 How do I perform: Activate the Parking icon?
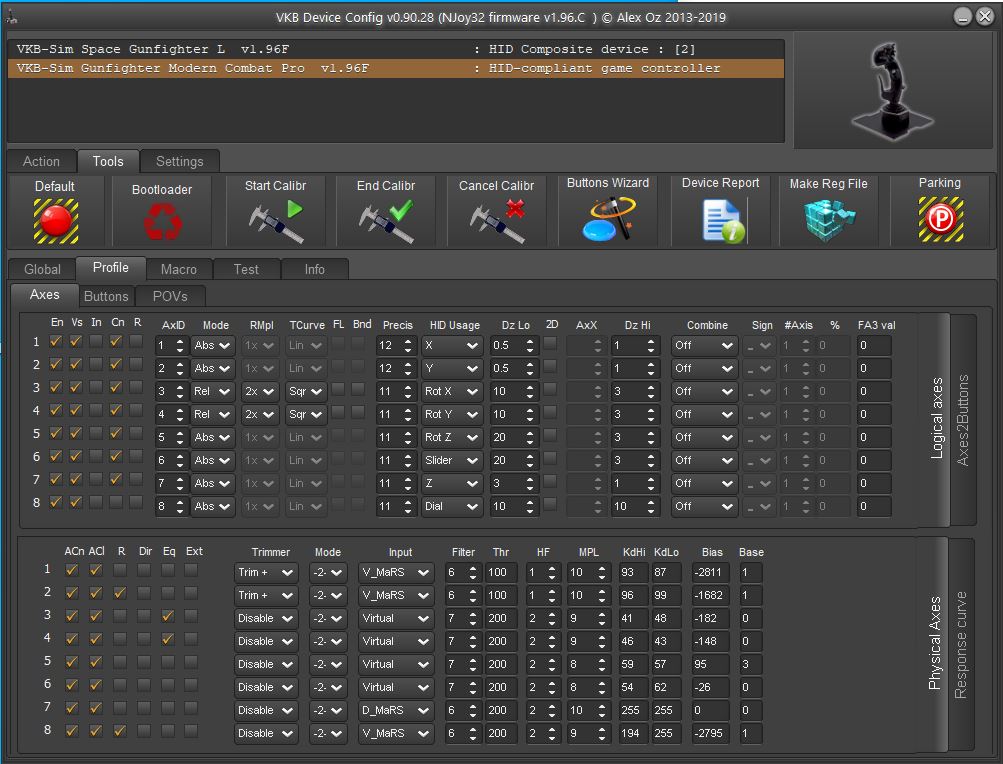(940, 219)
